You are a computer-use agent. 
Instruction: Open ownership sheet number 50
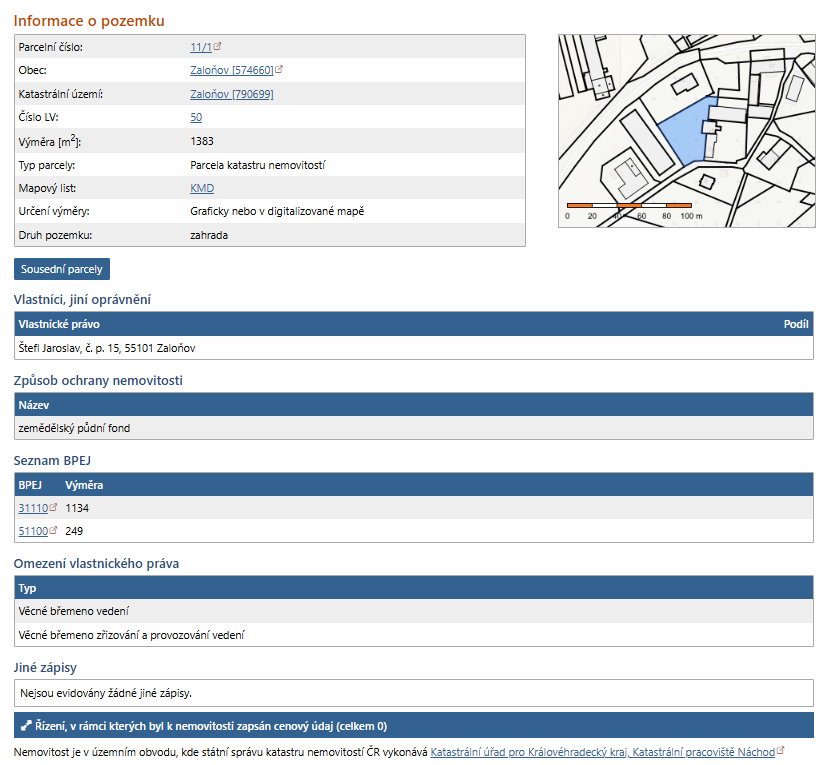pyautogui.click(x=196, y=117)
